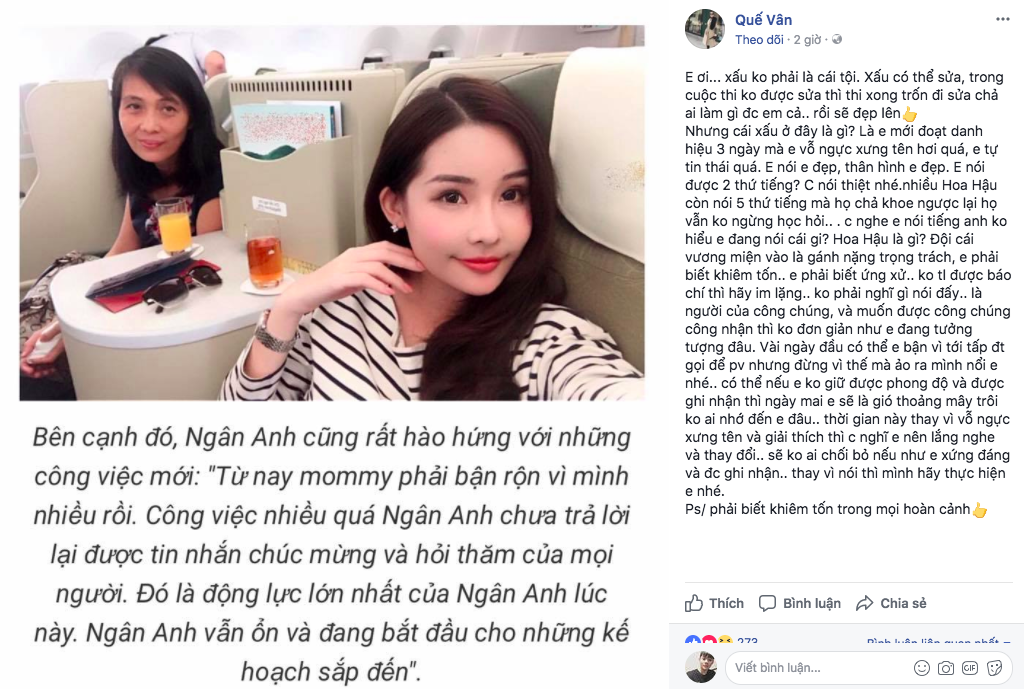Click the like reaction emoji cluster

pos(709,641)
